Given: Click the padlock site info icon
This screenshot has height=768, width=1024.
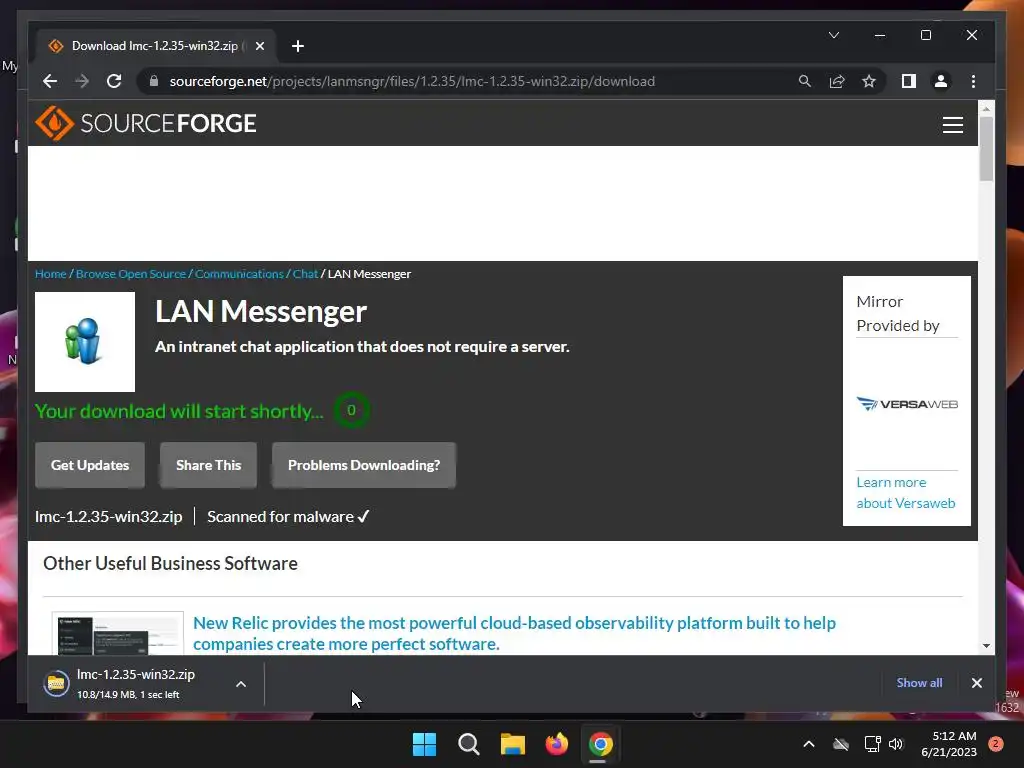Looking at the screenshot, I should [154, 81].
